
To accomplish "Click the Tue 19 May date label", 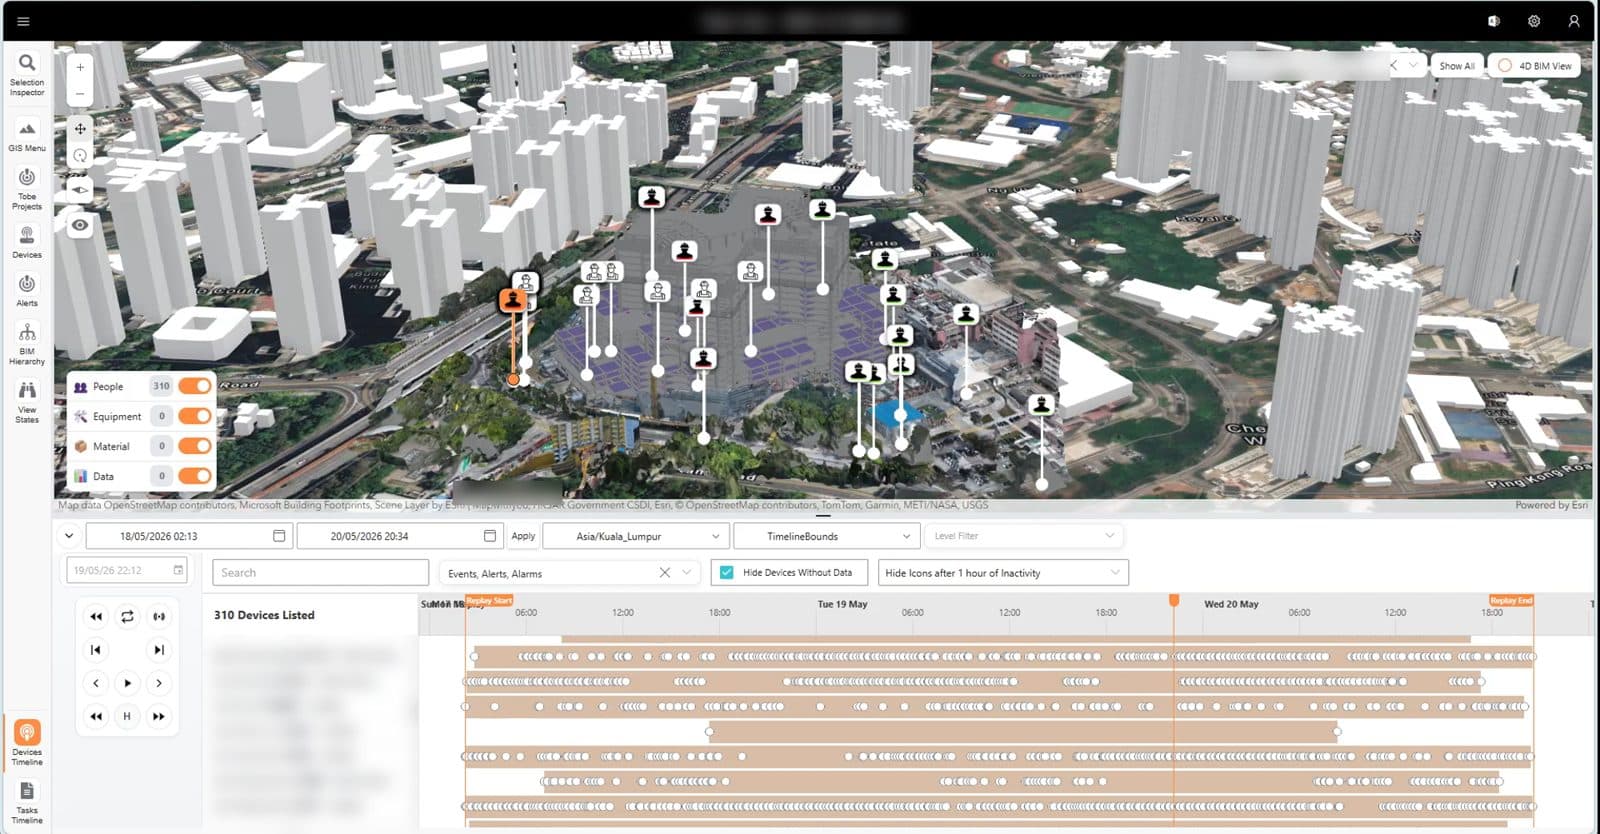I will point(842,604).
